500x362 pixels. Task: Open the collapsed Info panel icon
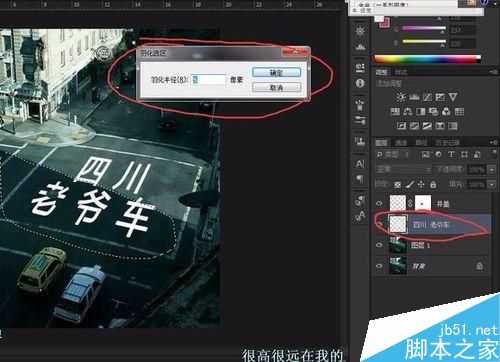[360, 83]
